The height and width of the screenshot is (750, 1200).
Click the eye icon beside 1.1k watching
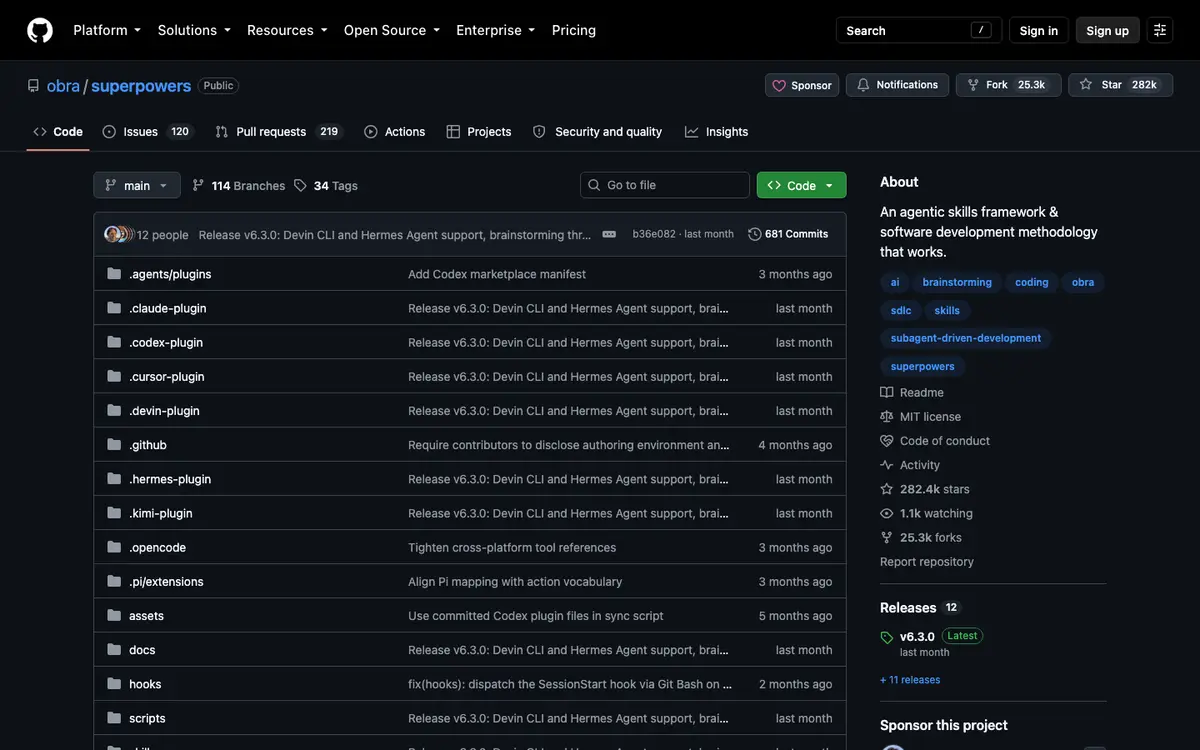coord(887,513)
